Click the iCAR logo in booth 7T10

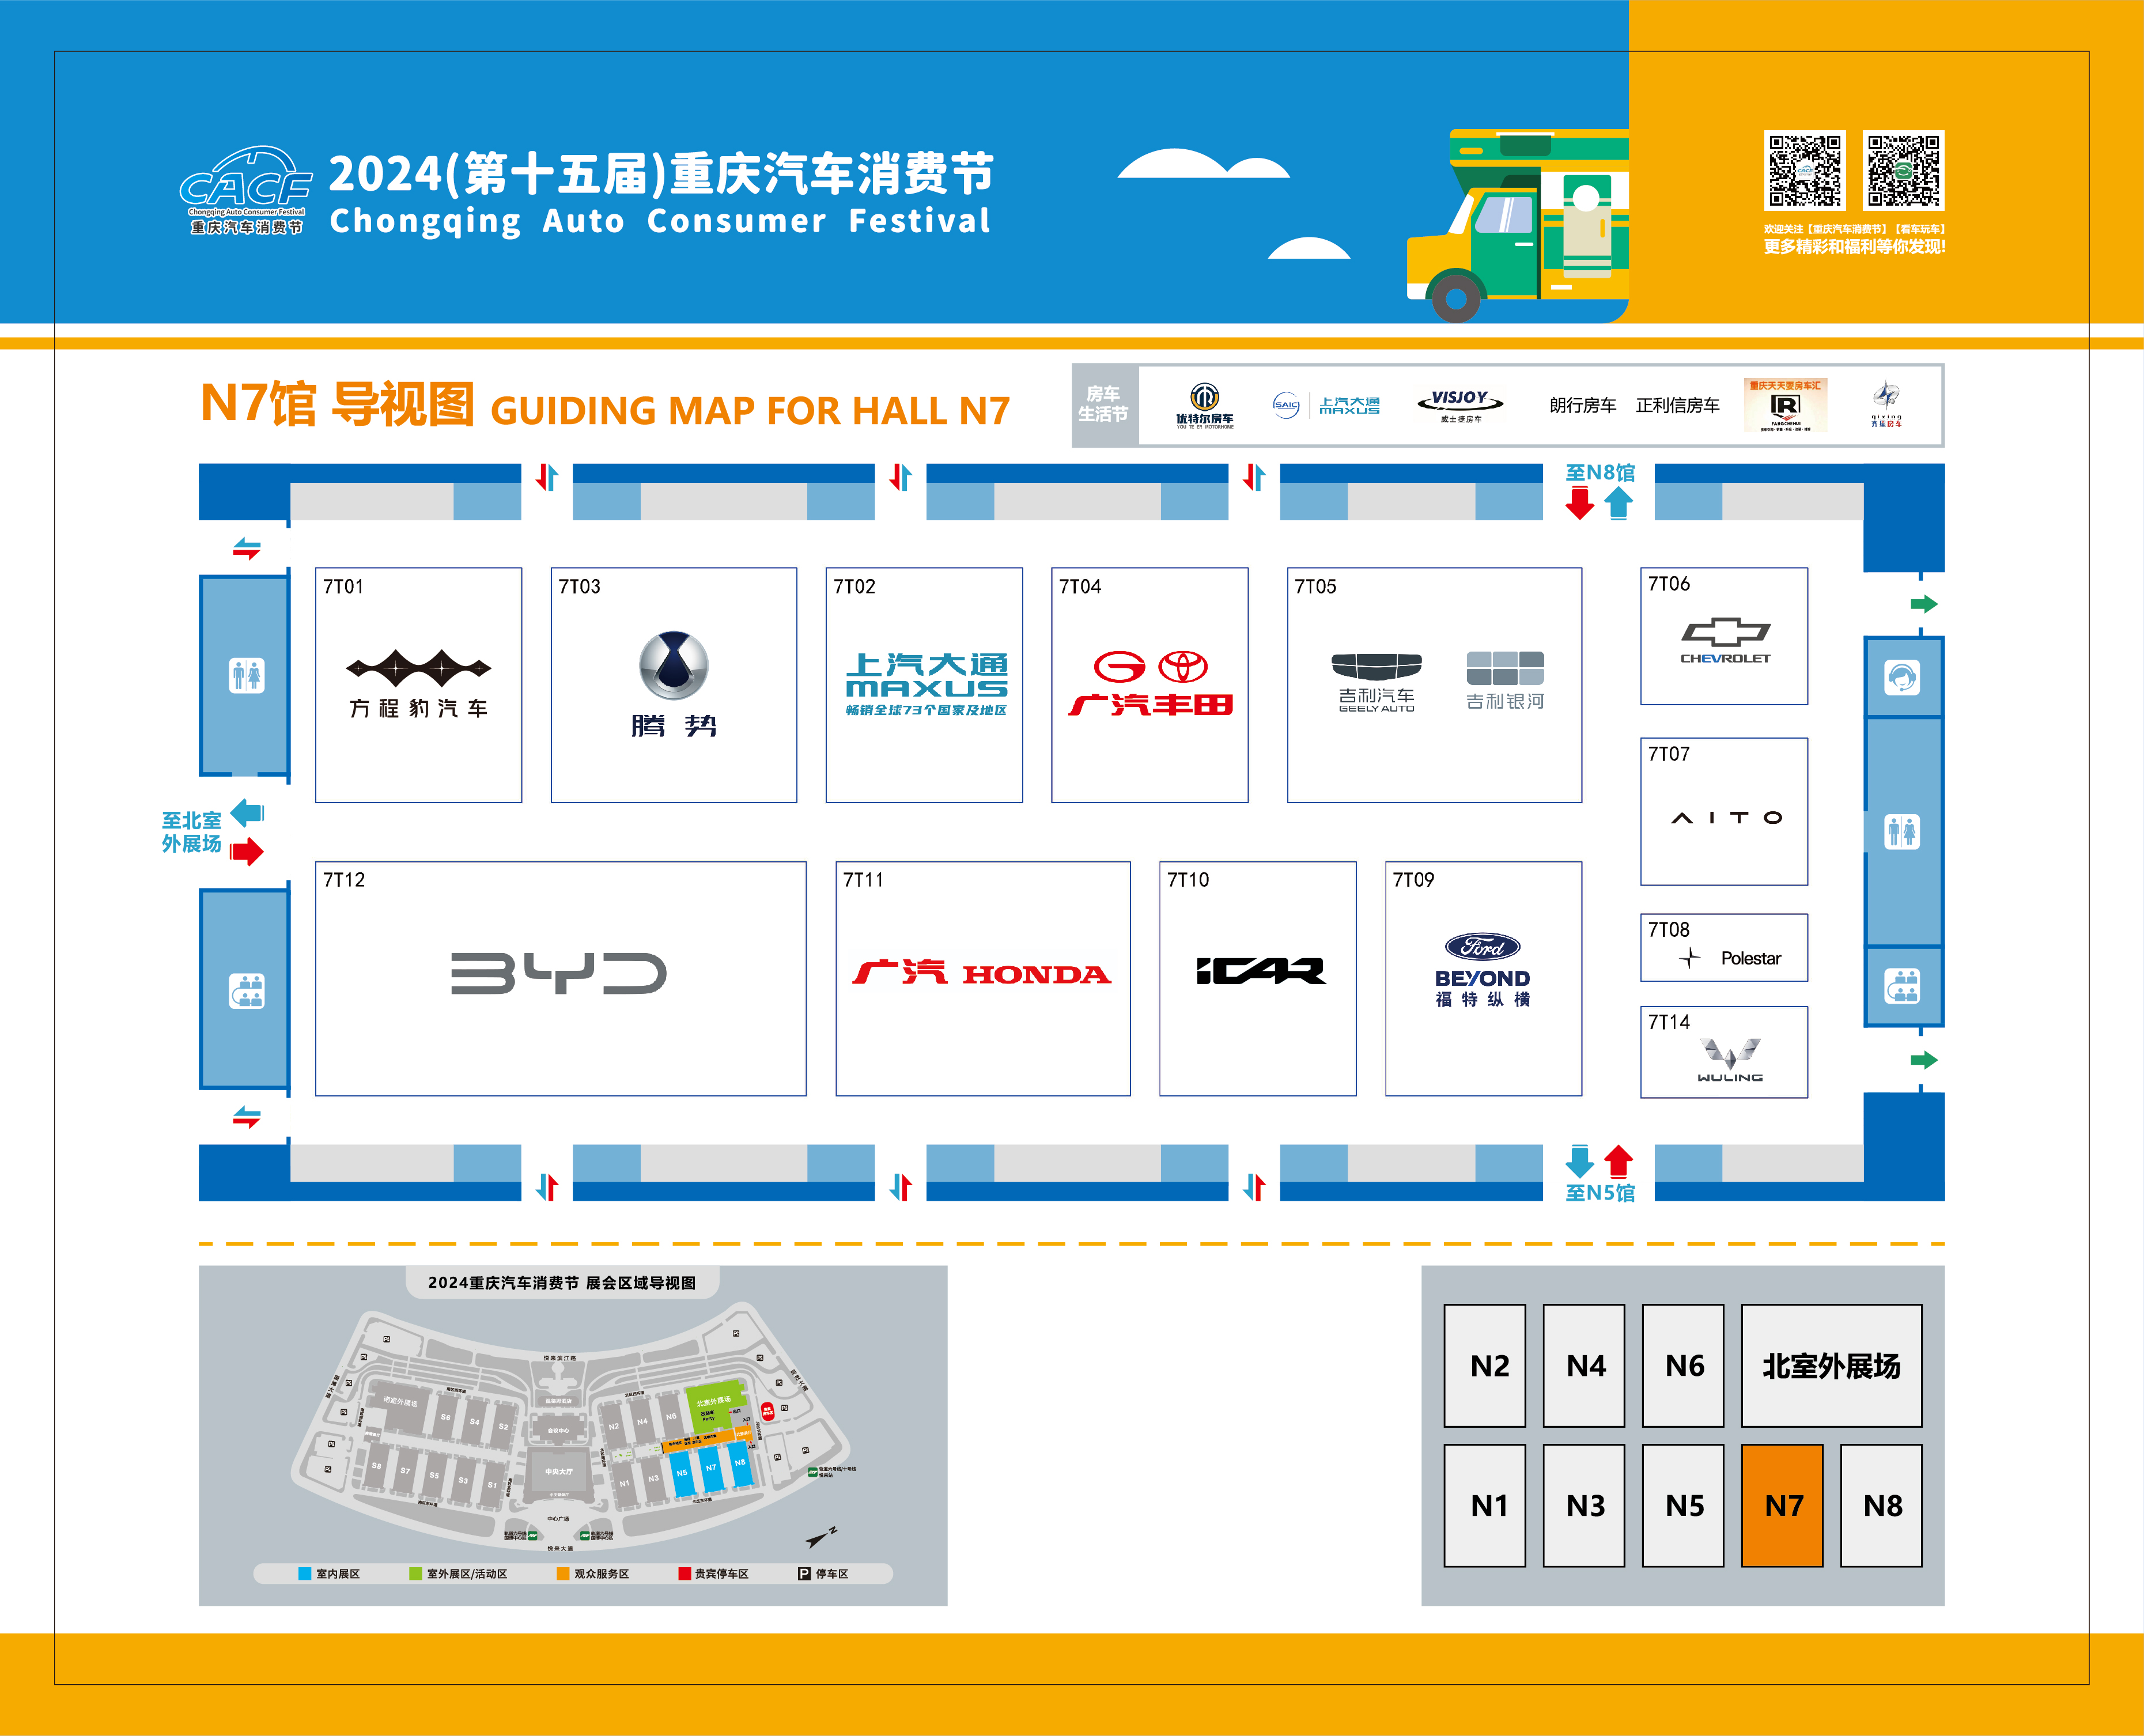[1260, 970]
